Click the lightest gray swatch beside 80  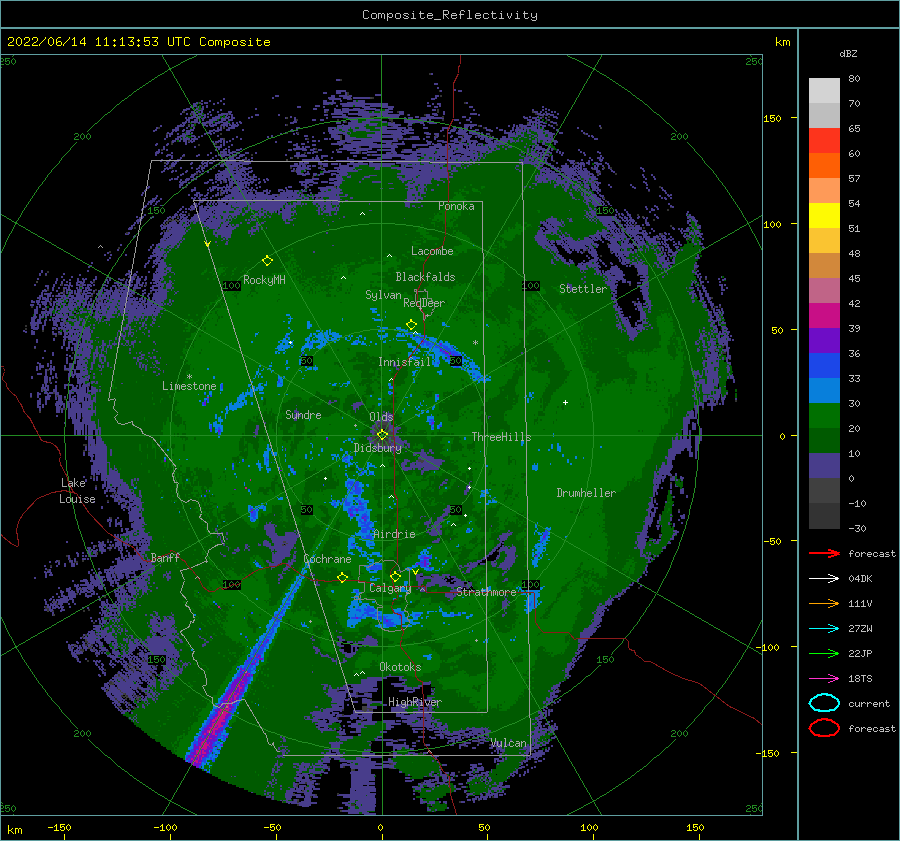[x=824, y=90]
